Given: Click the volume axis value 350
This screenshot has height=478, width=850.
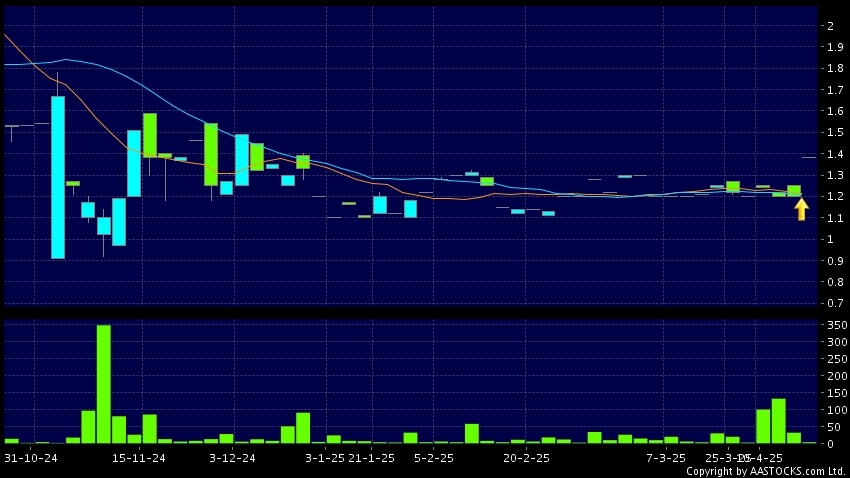Looking at the screenshot, I should pos(837,325).
